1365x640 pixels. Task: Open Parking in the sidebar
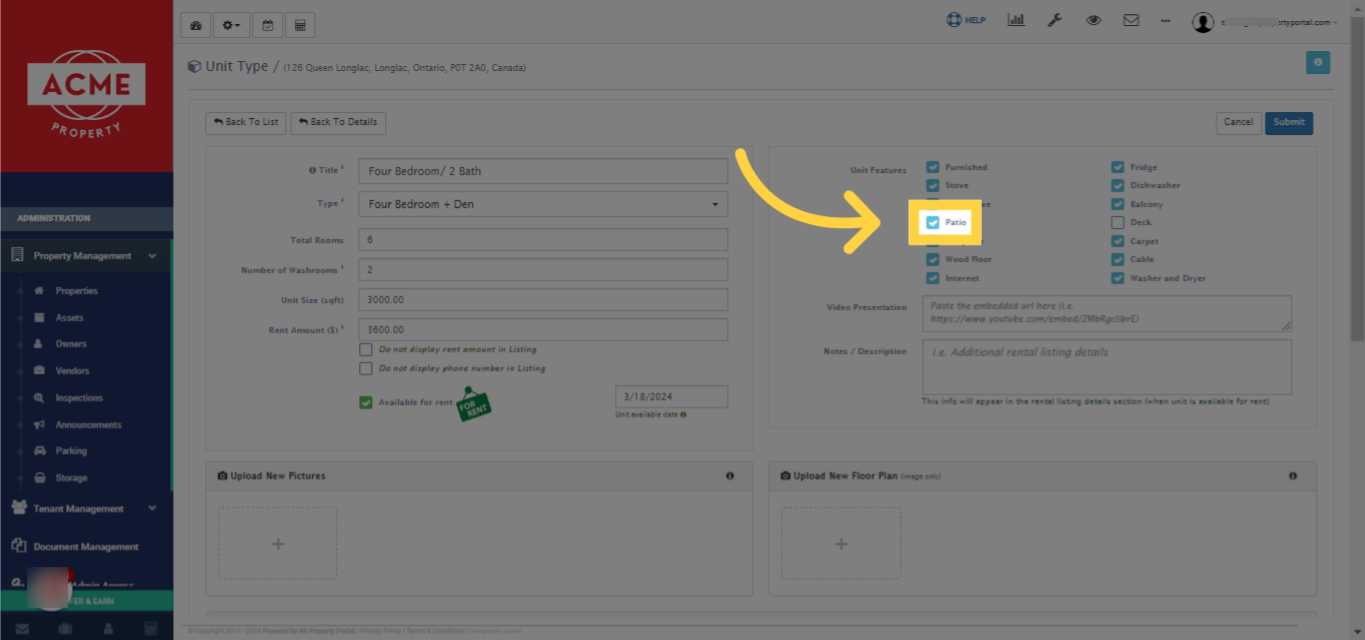tap(71, 451)
